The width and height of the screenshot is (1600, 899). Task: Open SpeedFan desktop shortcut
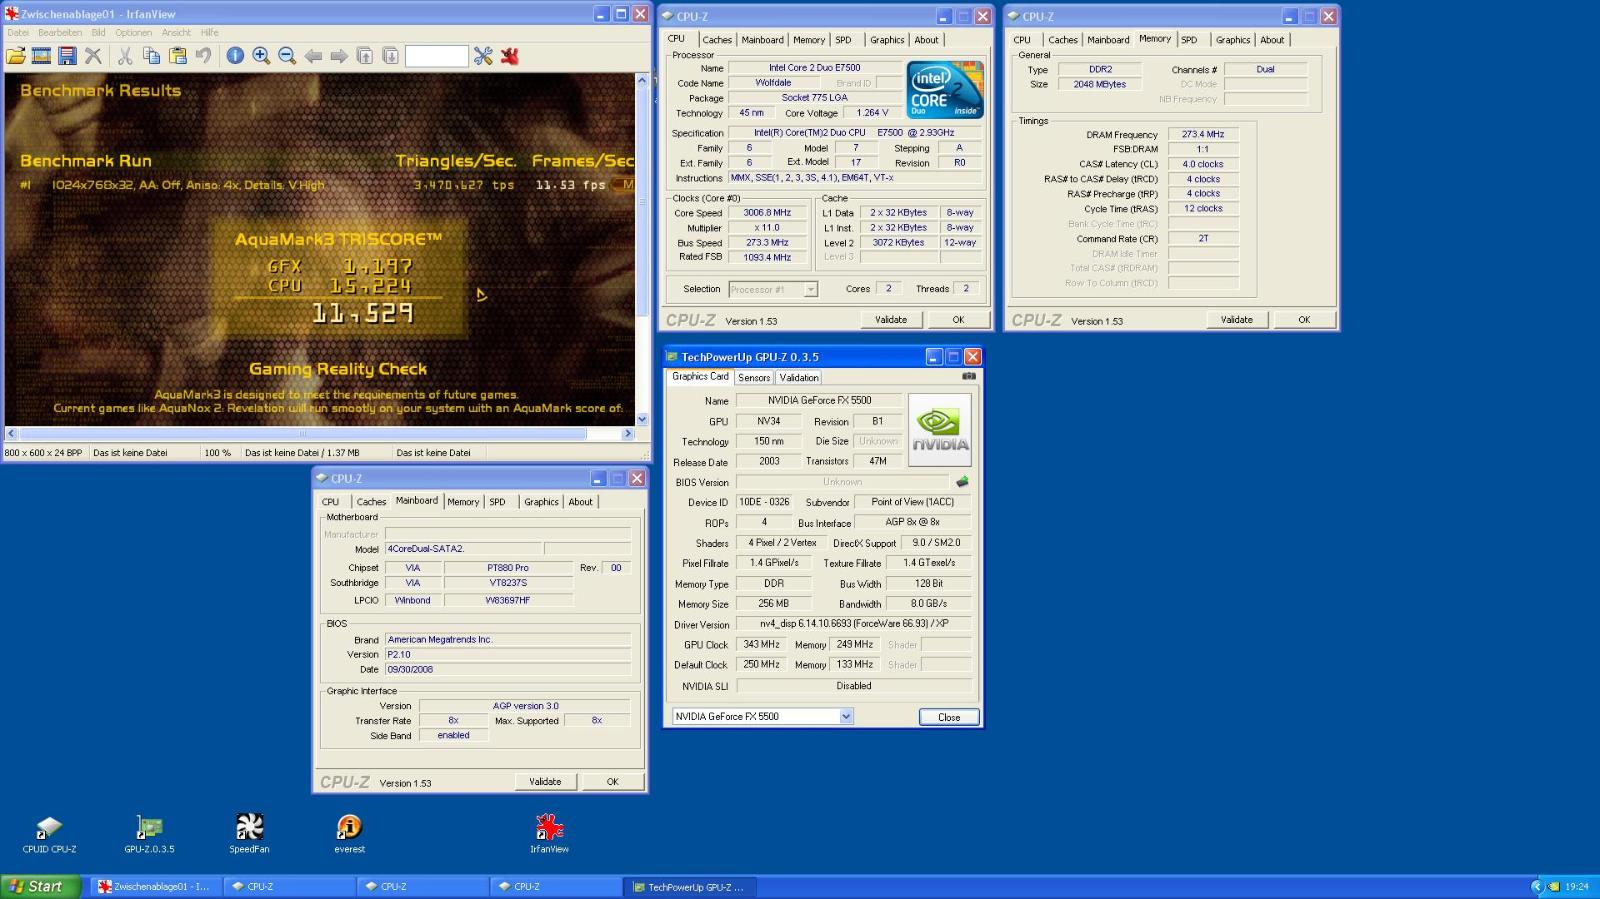click(x=249, y=834)
